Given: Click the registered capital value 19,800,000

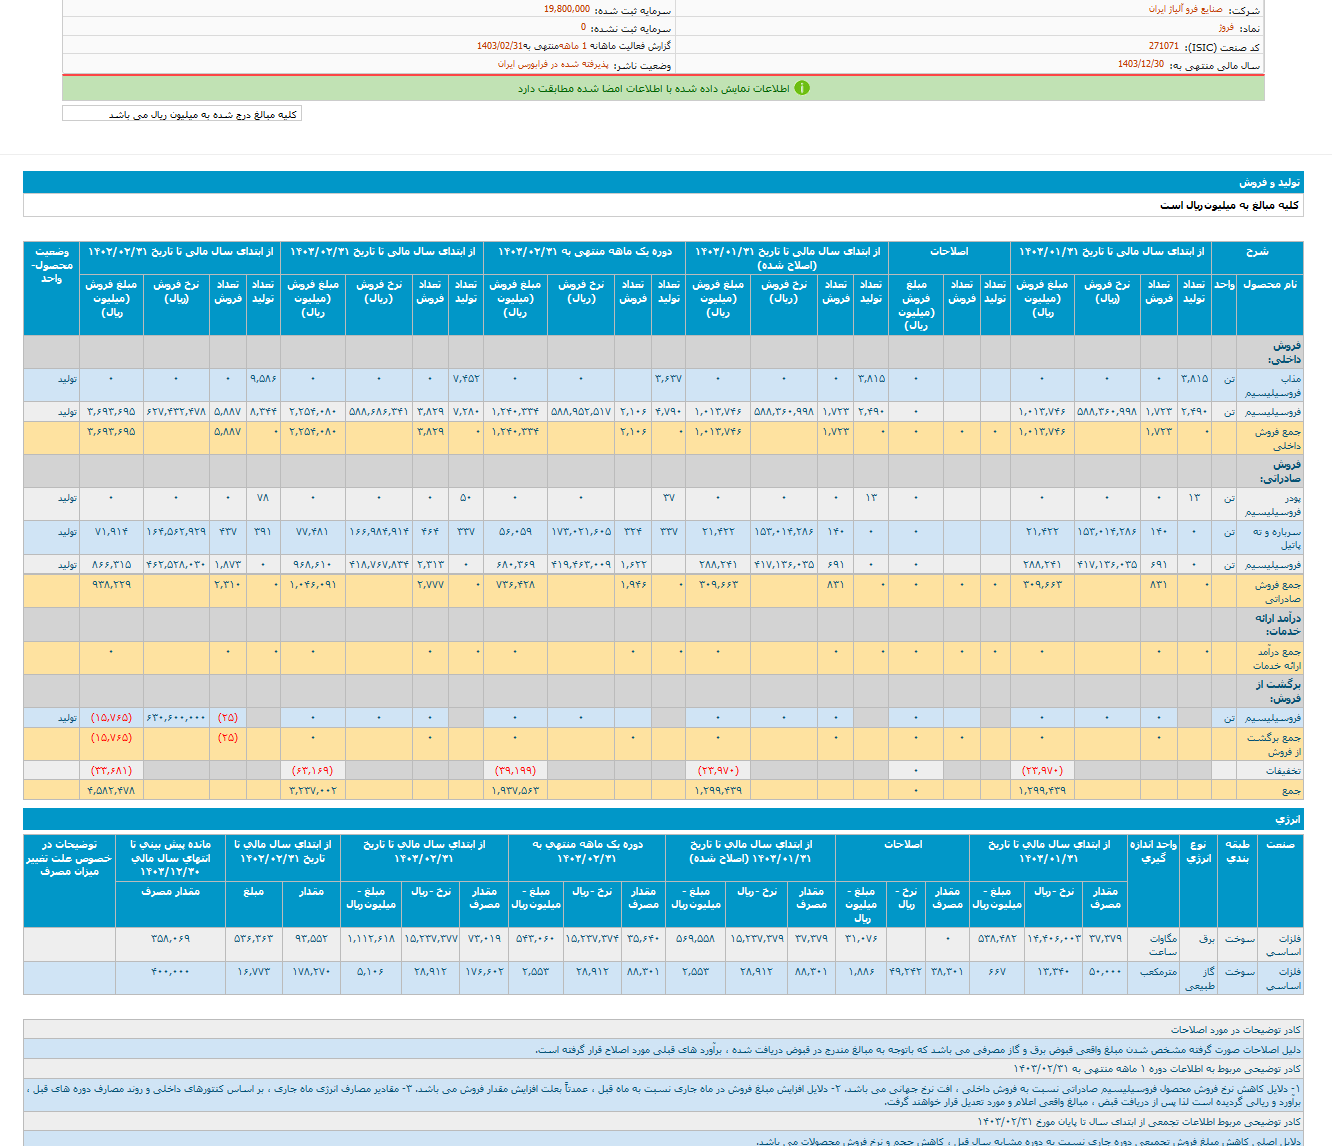Looking at the screenshot, I should point(566,9).
